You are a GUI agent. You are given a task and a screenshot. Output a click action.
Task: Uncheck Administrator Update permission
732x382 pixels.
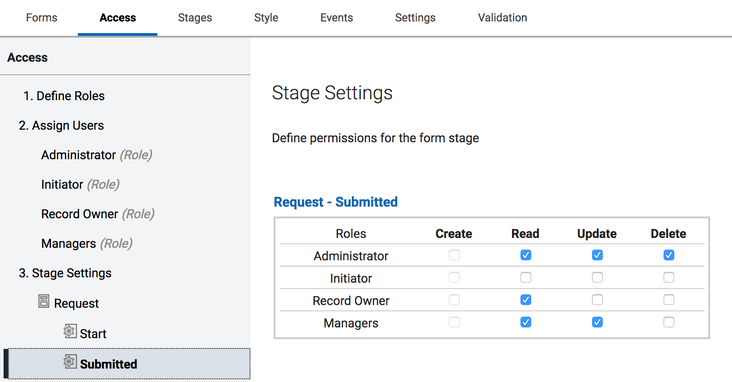tap(597, 255)
